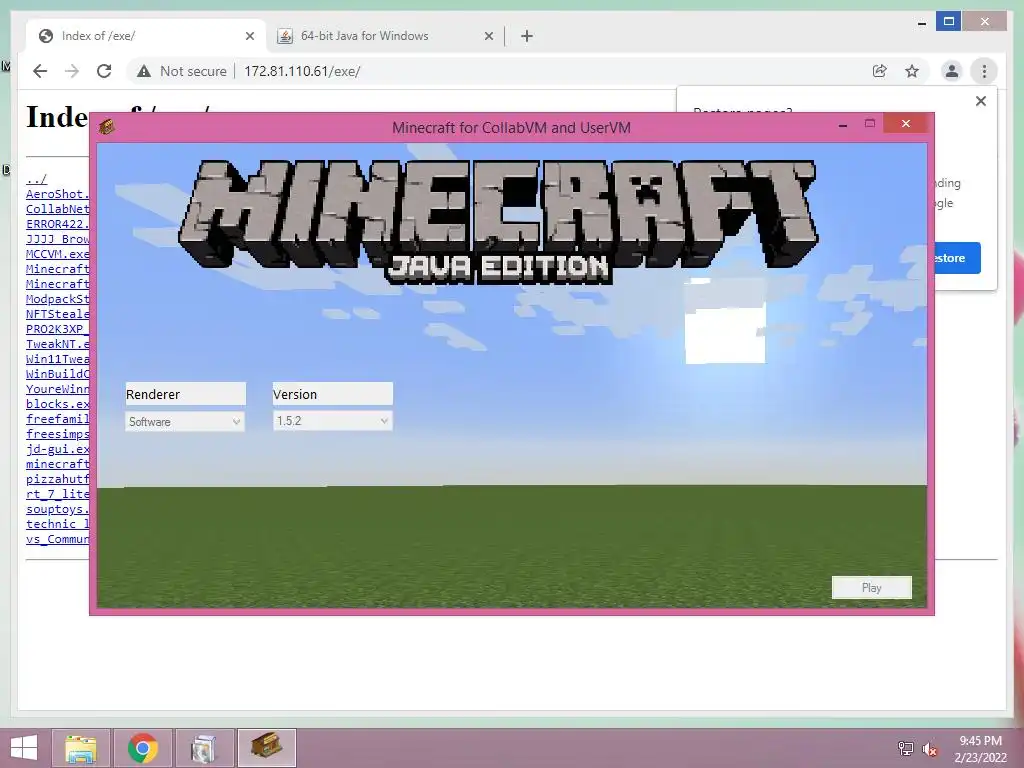Open the pizzahutf link in index

[x=57, y=479]
